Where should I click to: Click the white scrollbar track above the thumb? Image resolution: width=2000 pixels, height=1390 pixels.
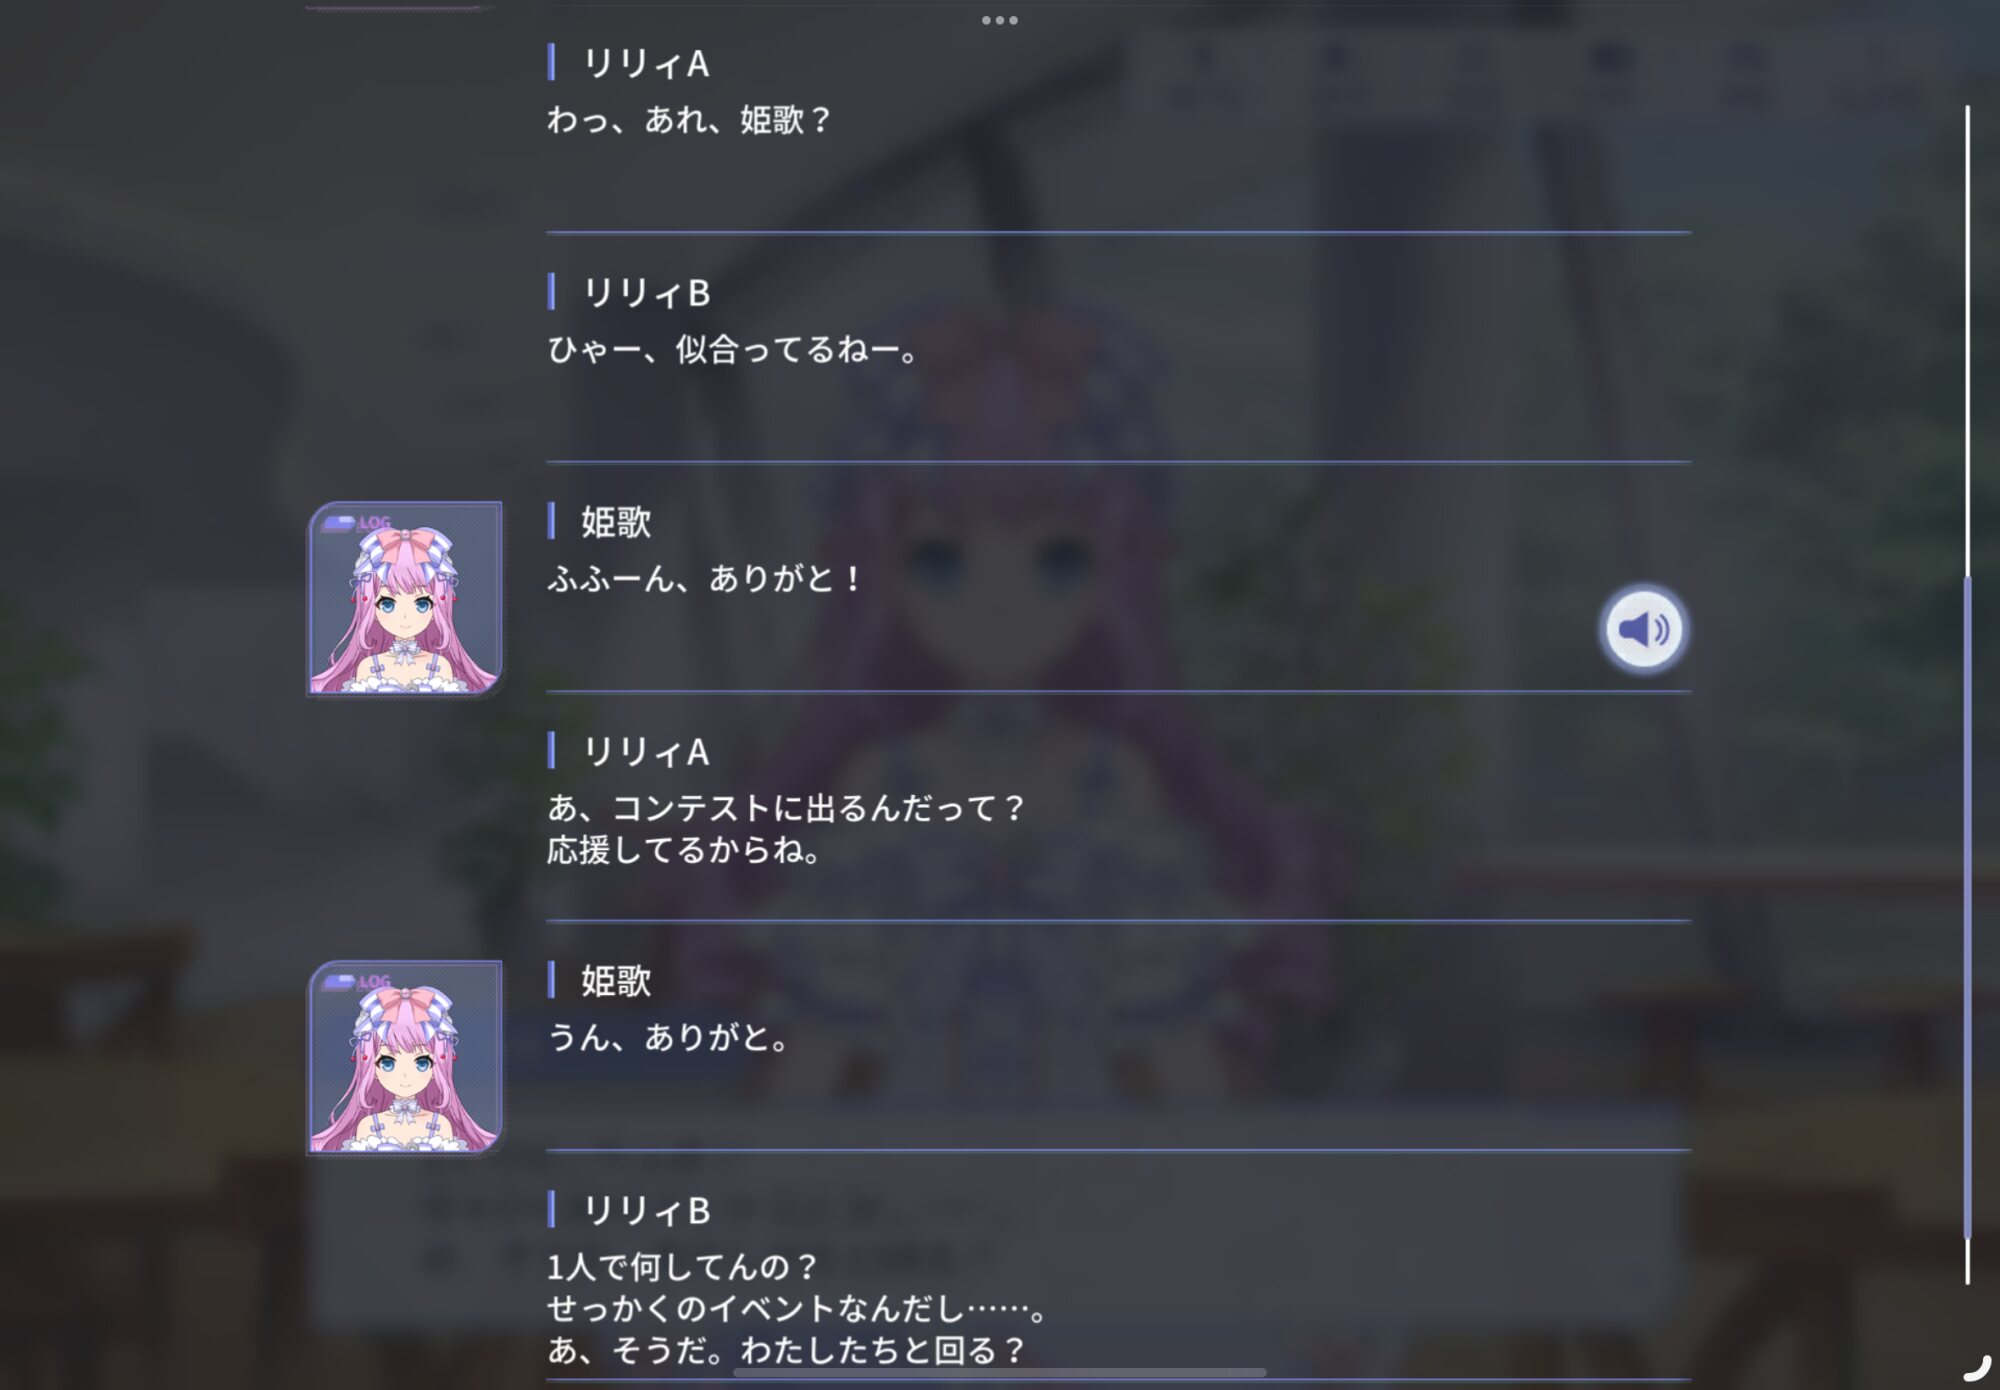[1967, 340]
